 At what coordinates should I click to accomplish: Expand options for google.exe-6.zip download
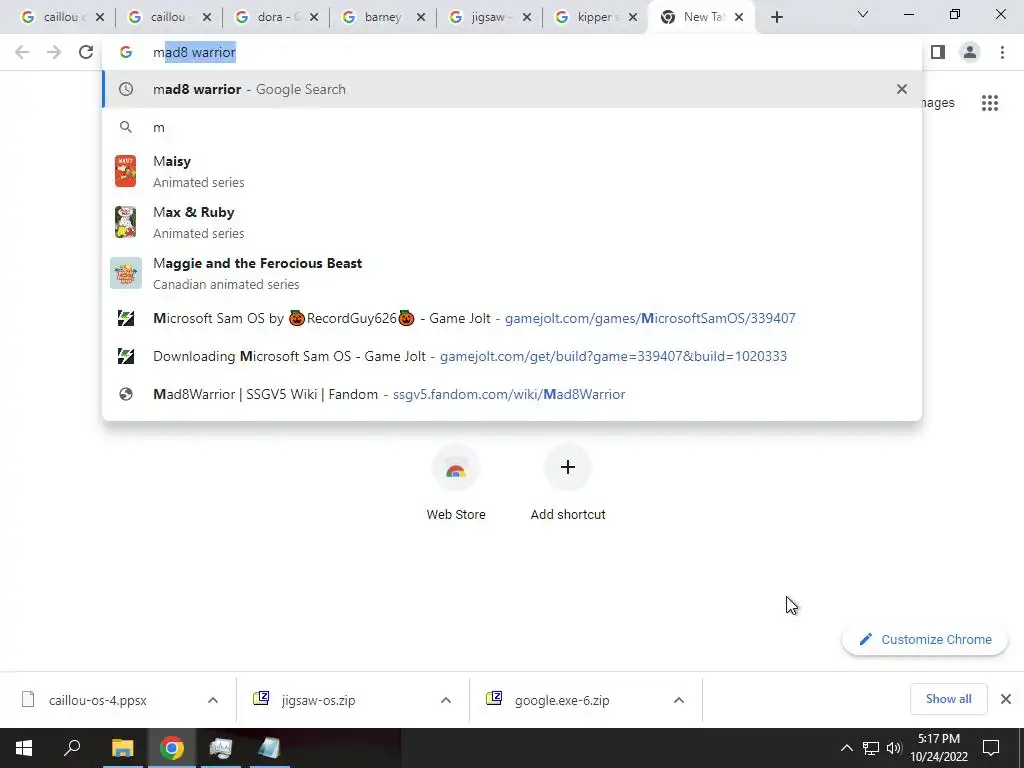[x=679, y=700]
